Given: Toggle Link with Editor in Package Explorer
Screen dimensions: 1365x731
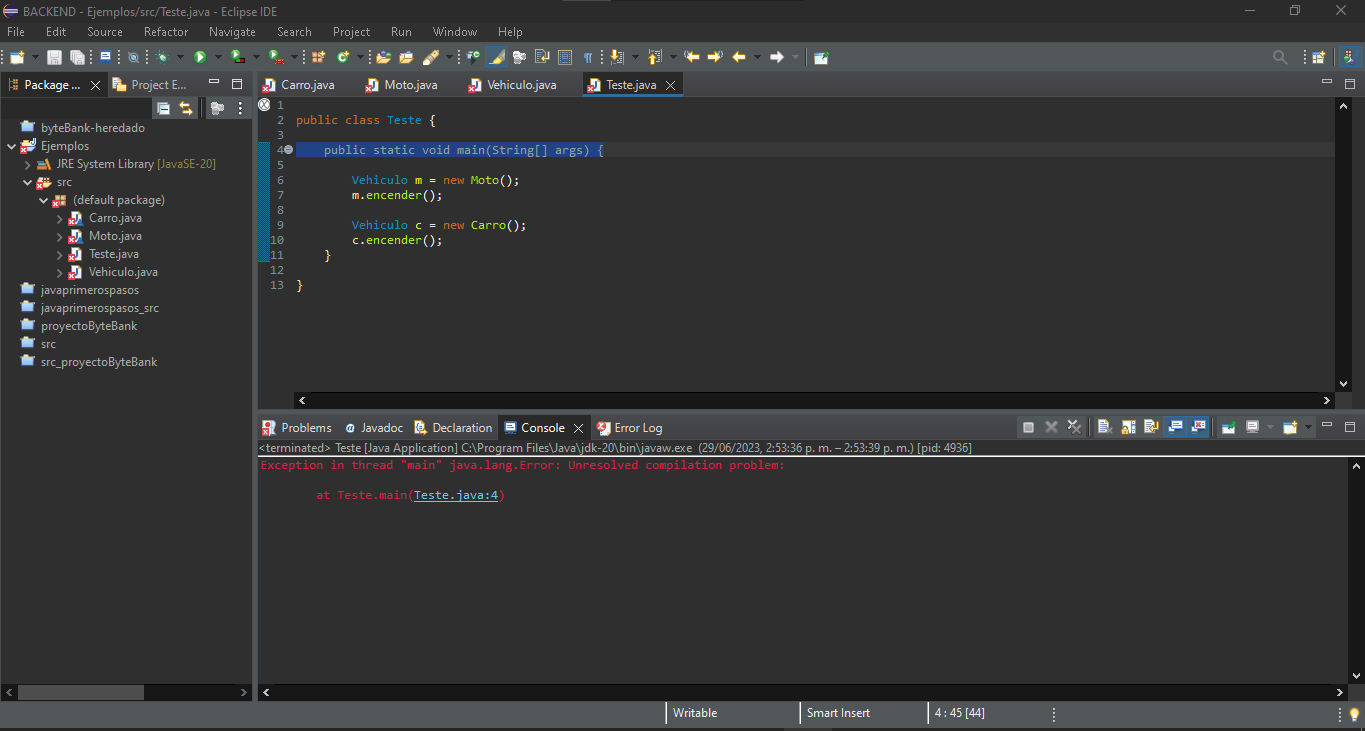Looking at the screenshot, I should pos(186,108).
